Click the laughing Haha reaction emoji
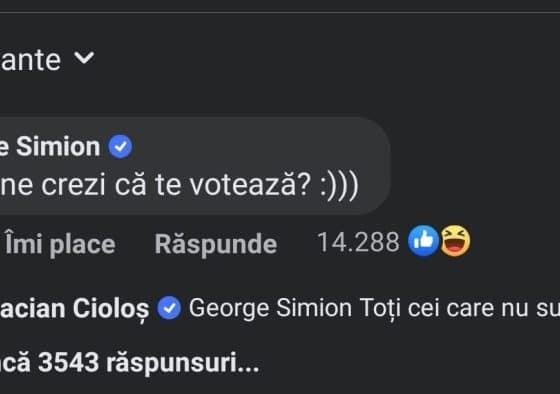 point(455,241)
